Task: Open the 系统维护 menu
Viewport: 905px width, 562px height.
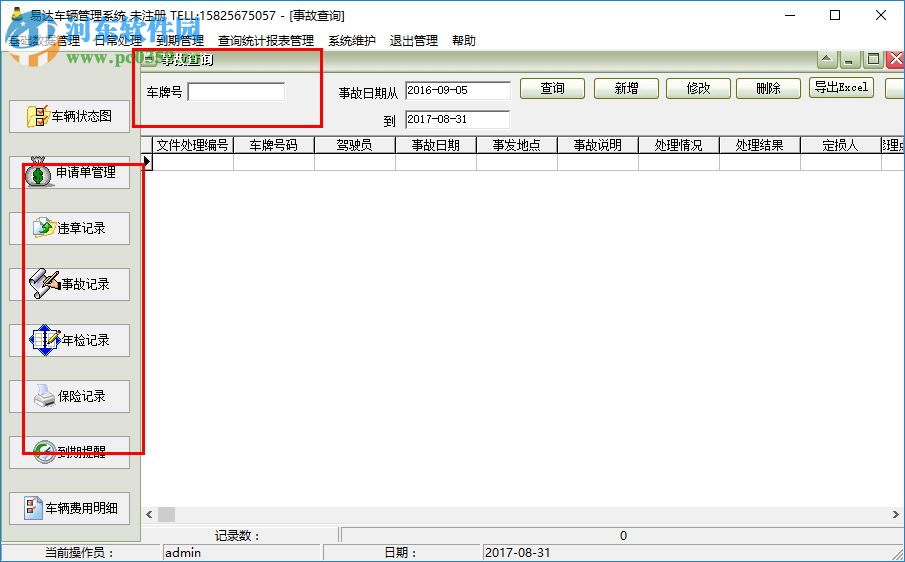Action: point(352,41)
